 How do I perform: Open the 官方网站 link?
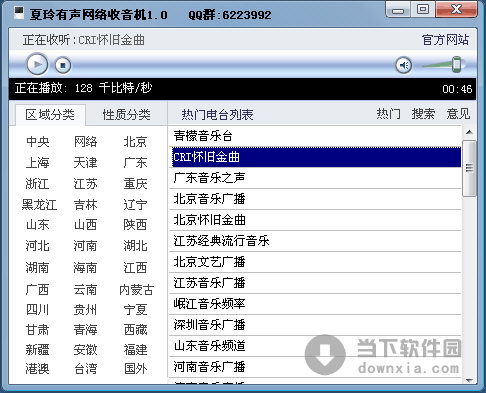[x=445, y=40]
